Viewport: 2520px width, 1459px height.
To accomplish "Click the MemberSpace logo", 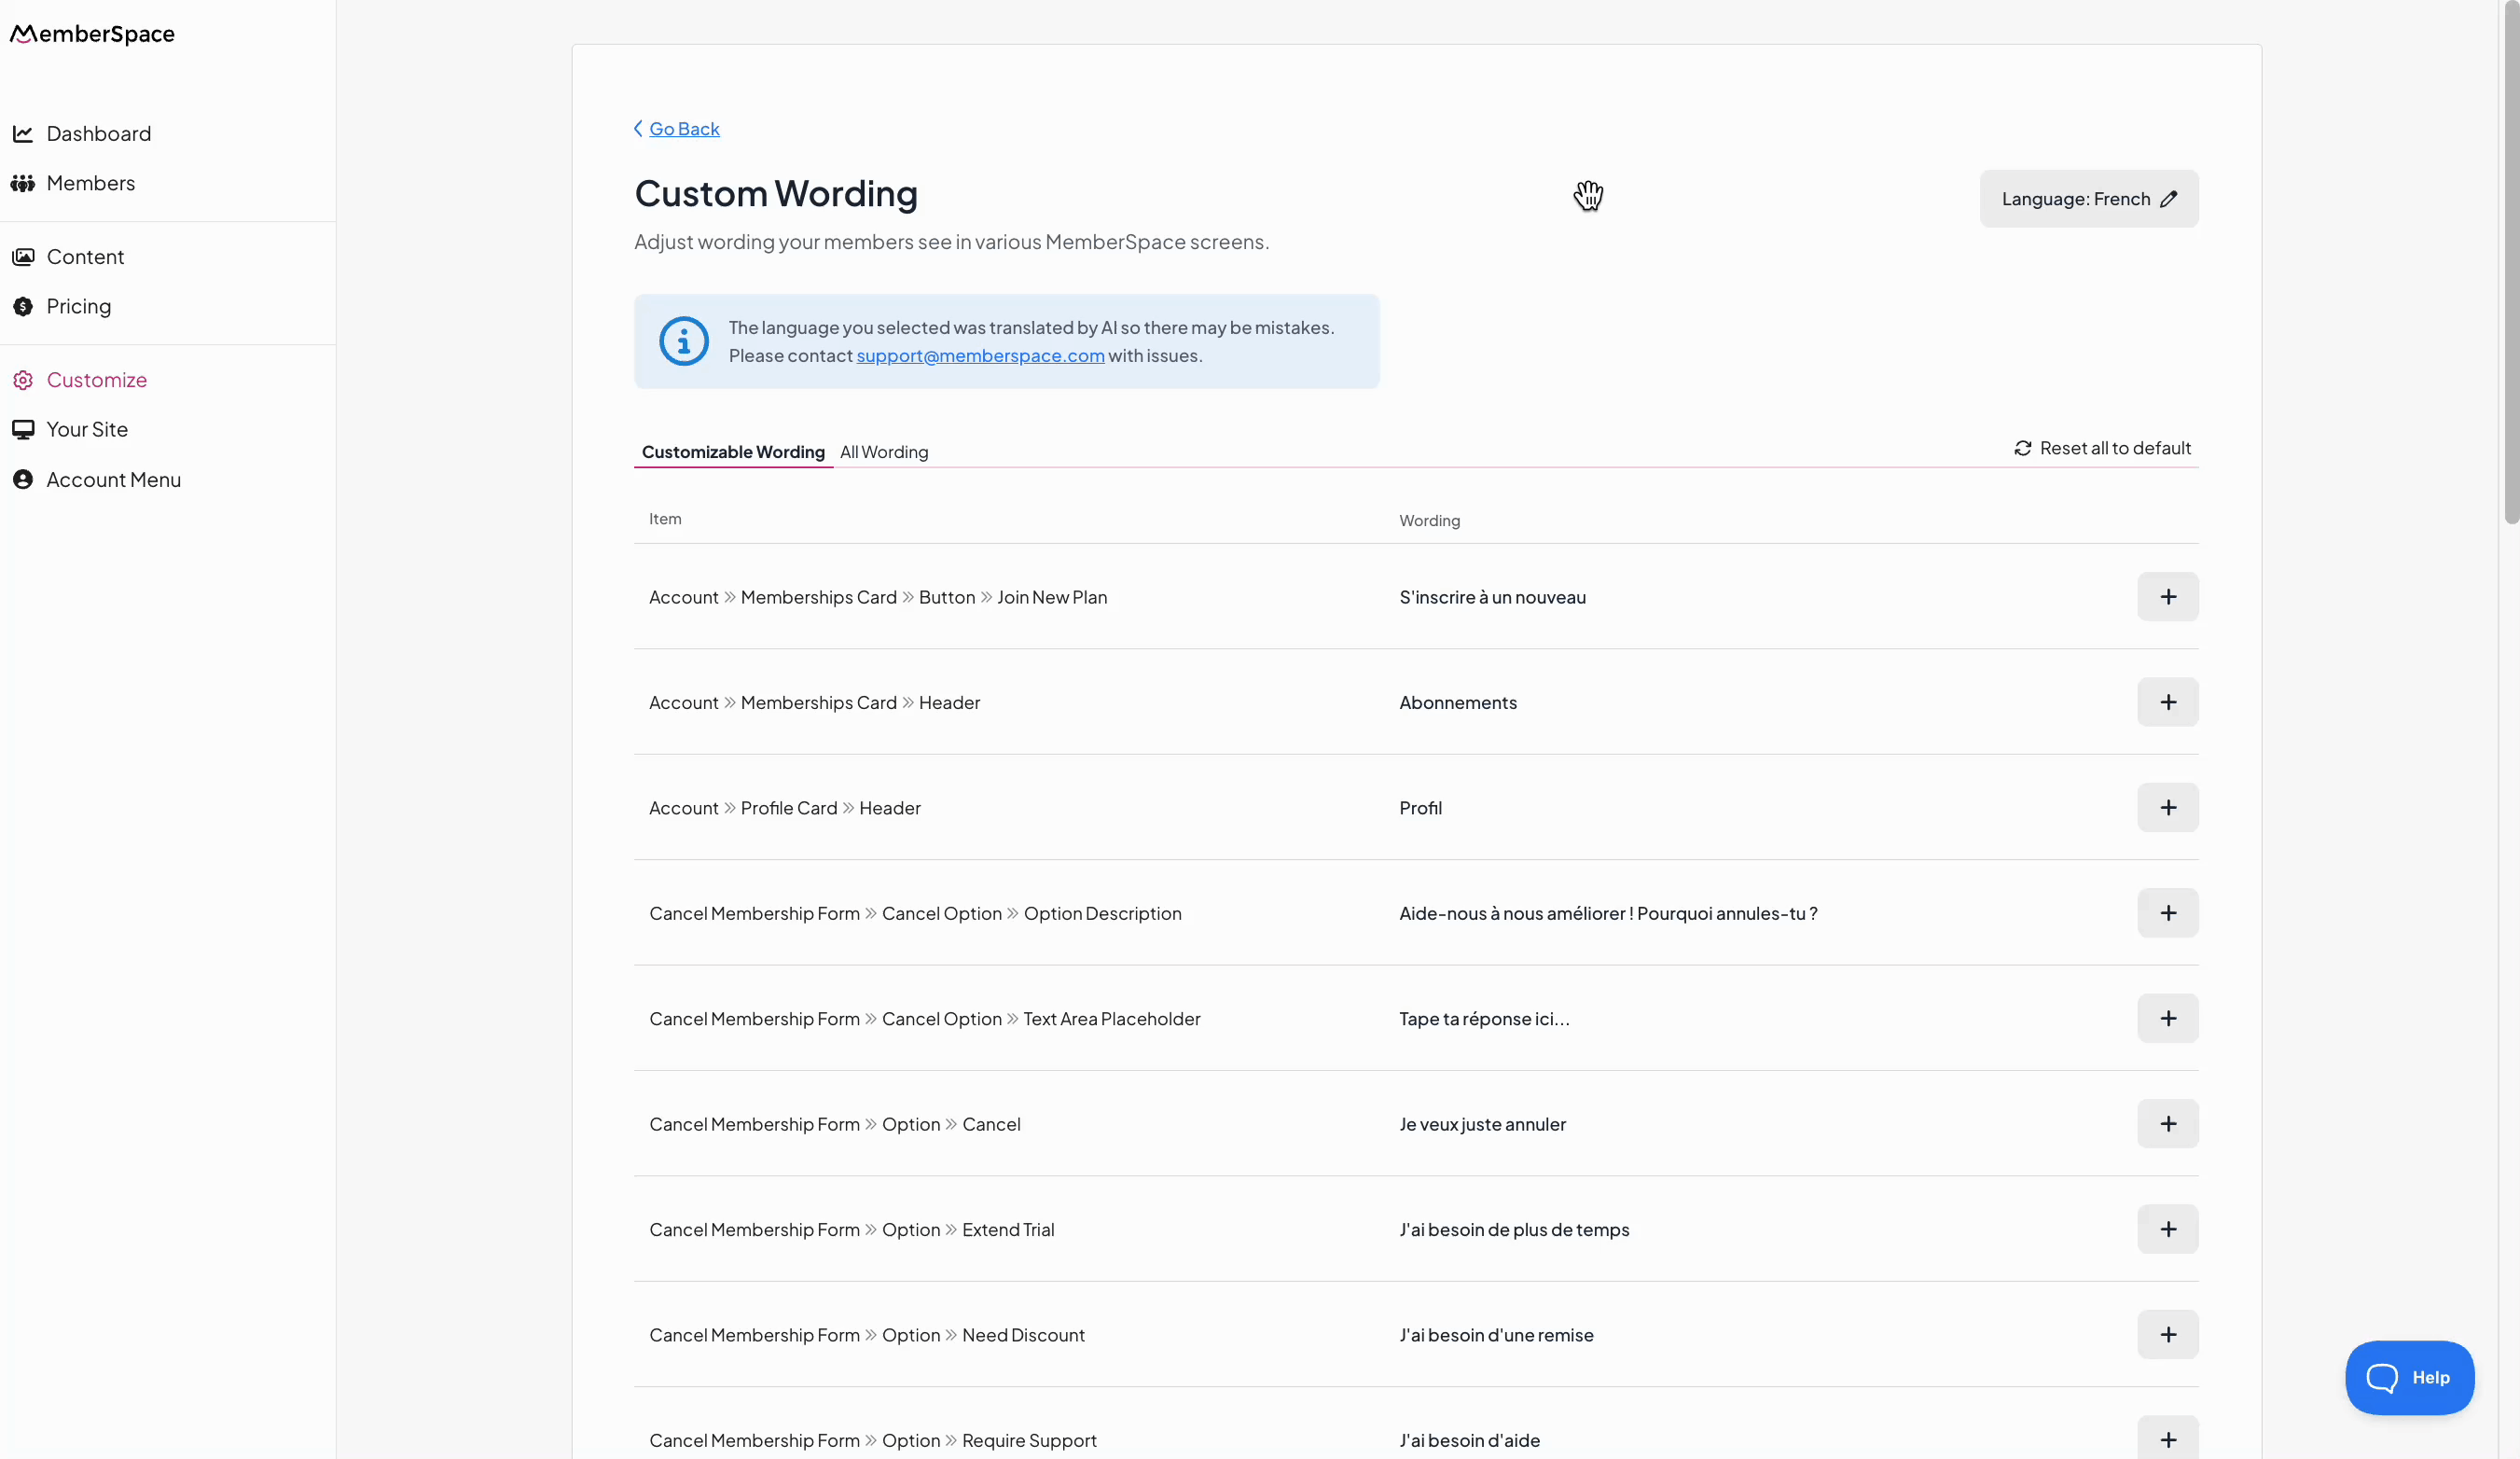I will pyautogui.click(x=92, y=34).
